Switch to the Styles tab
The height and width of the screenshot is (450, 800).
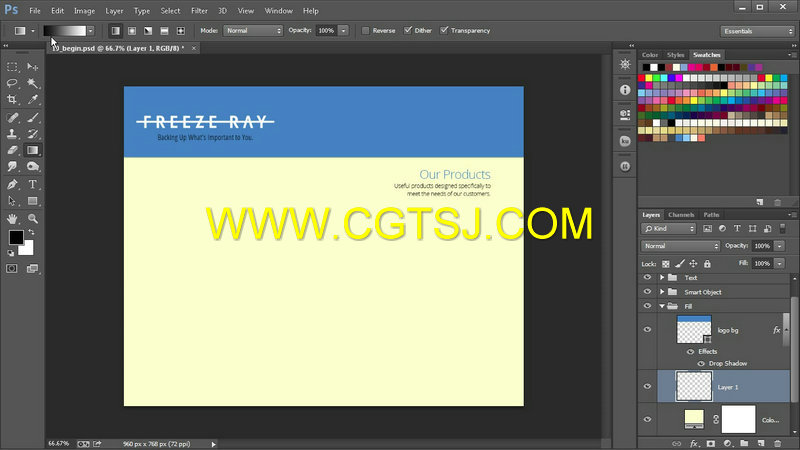pyautogui.click(x=676, y=55)
